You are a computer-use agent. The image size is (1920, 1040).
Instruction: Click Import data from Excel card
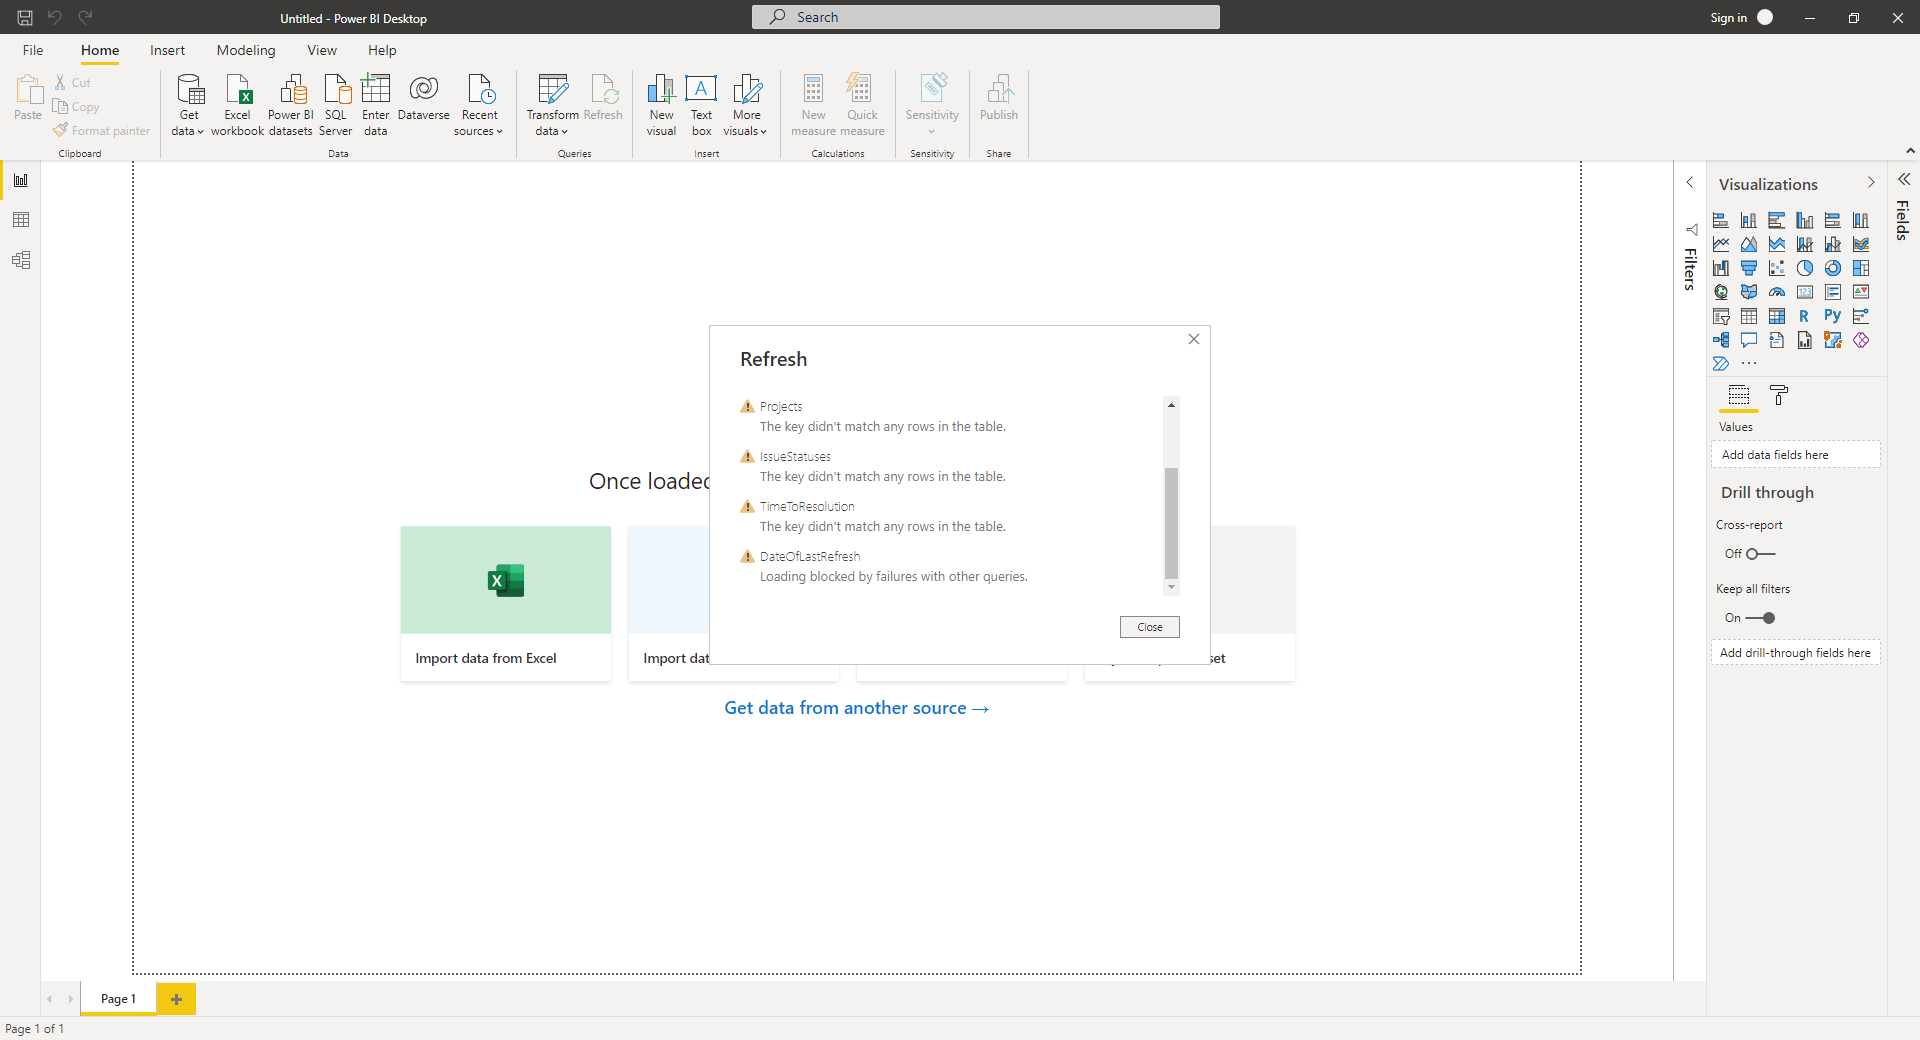[506, 604]
